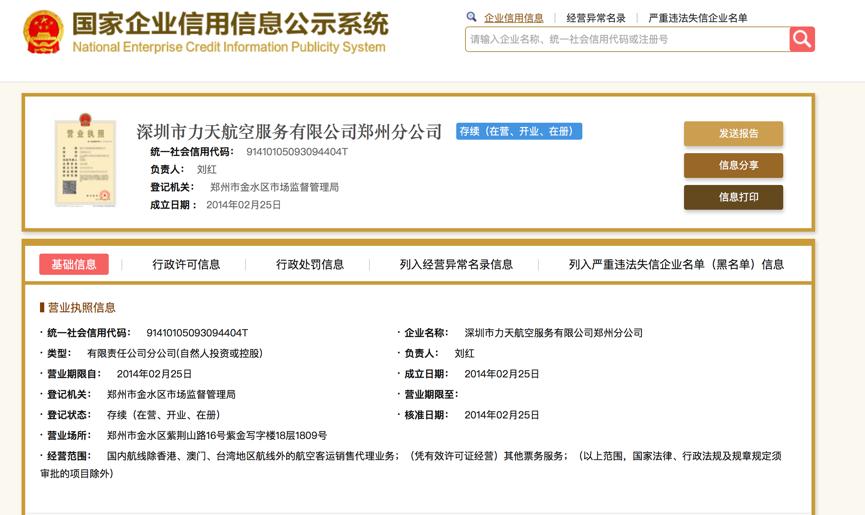Click the 信息分享 button
Viewport: 865px width, 515px height.
(x=733, y=165)
